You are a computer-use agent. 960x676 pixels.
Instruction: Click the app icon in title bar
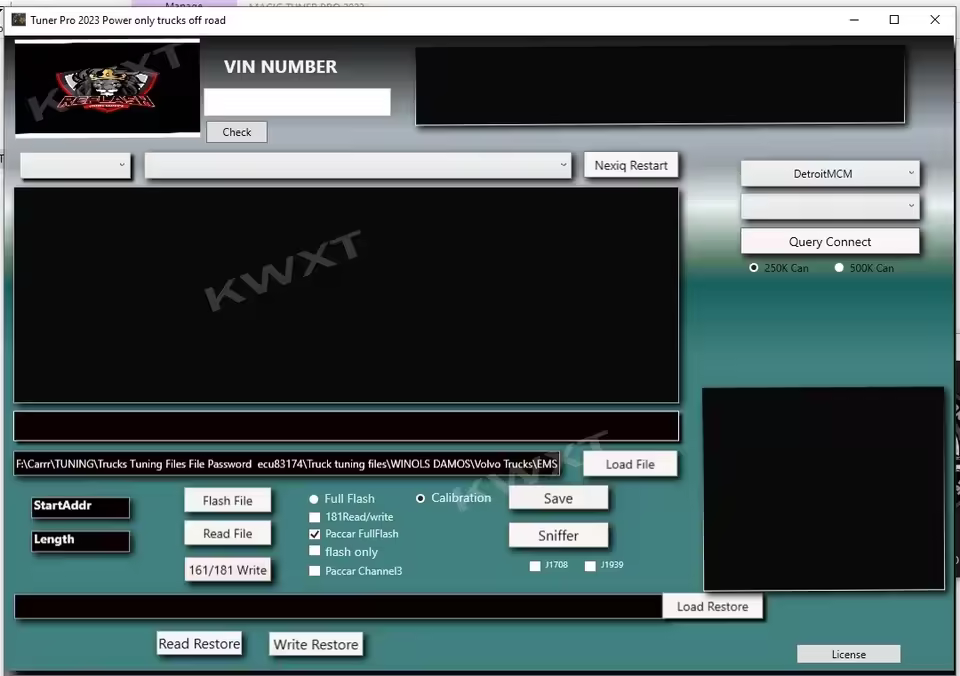tap(18, 20)
